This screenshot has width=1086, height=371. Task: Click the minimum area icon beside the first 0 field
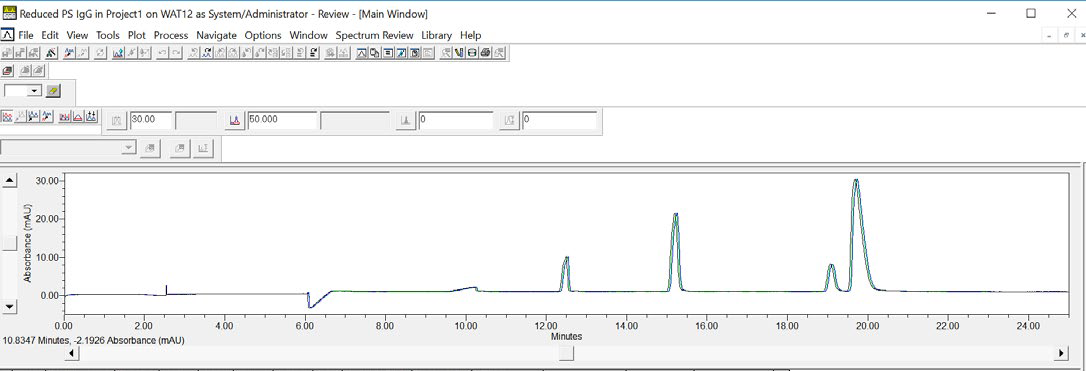(x=405, y=120)
